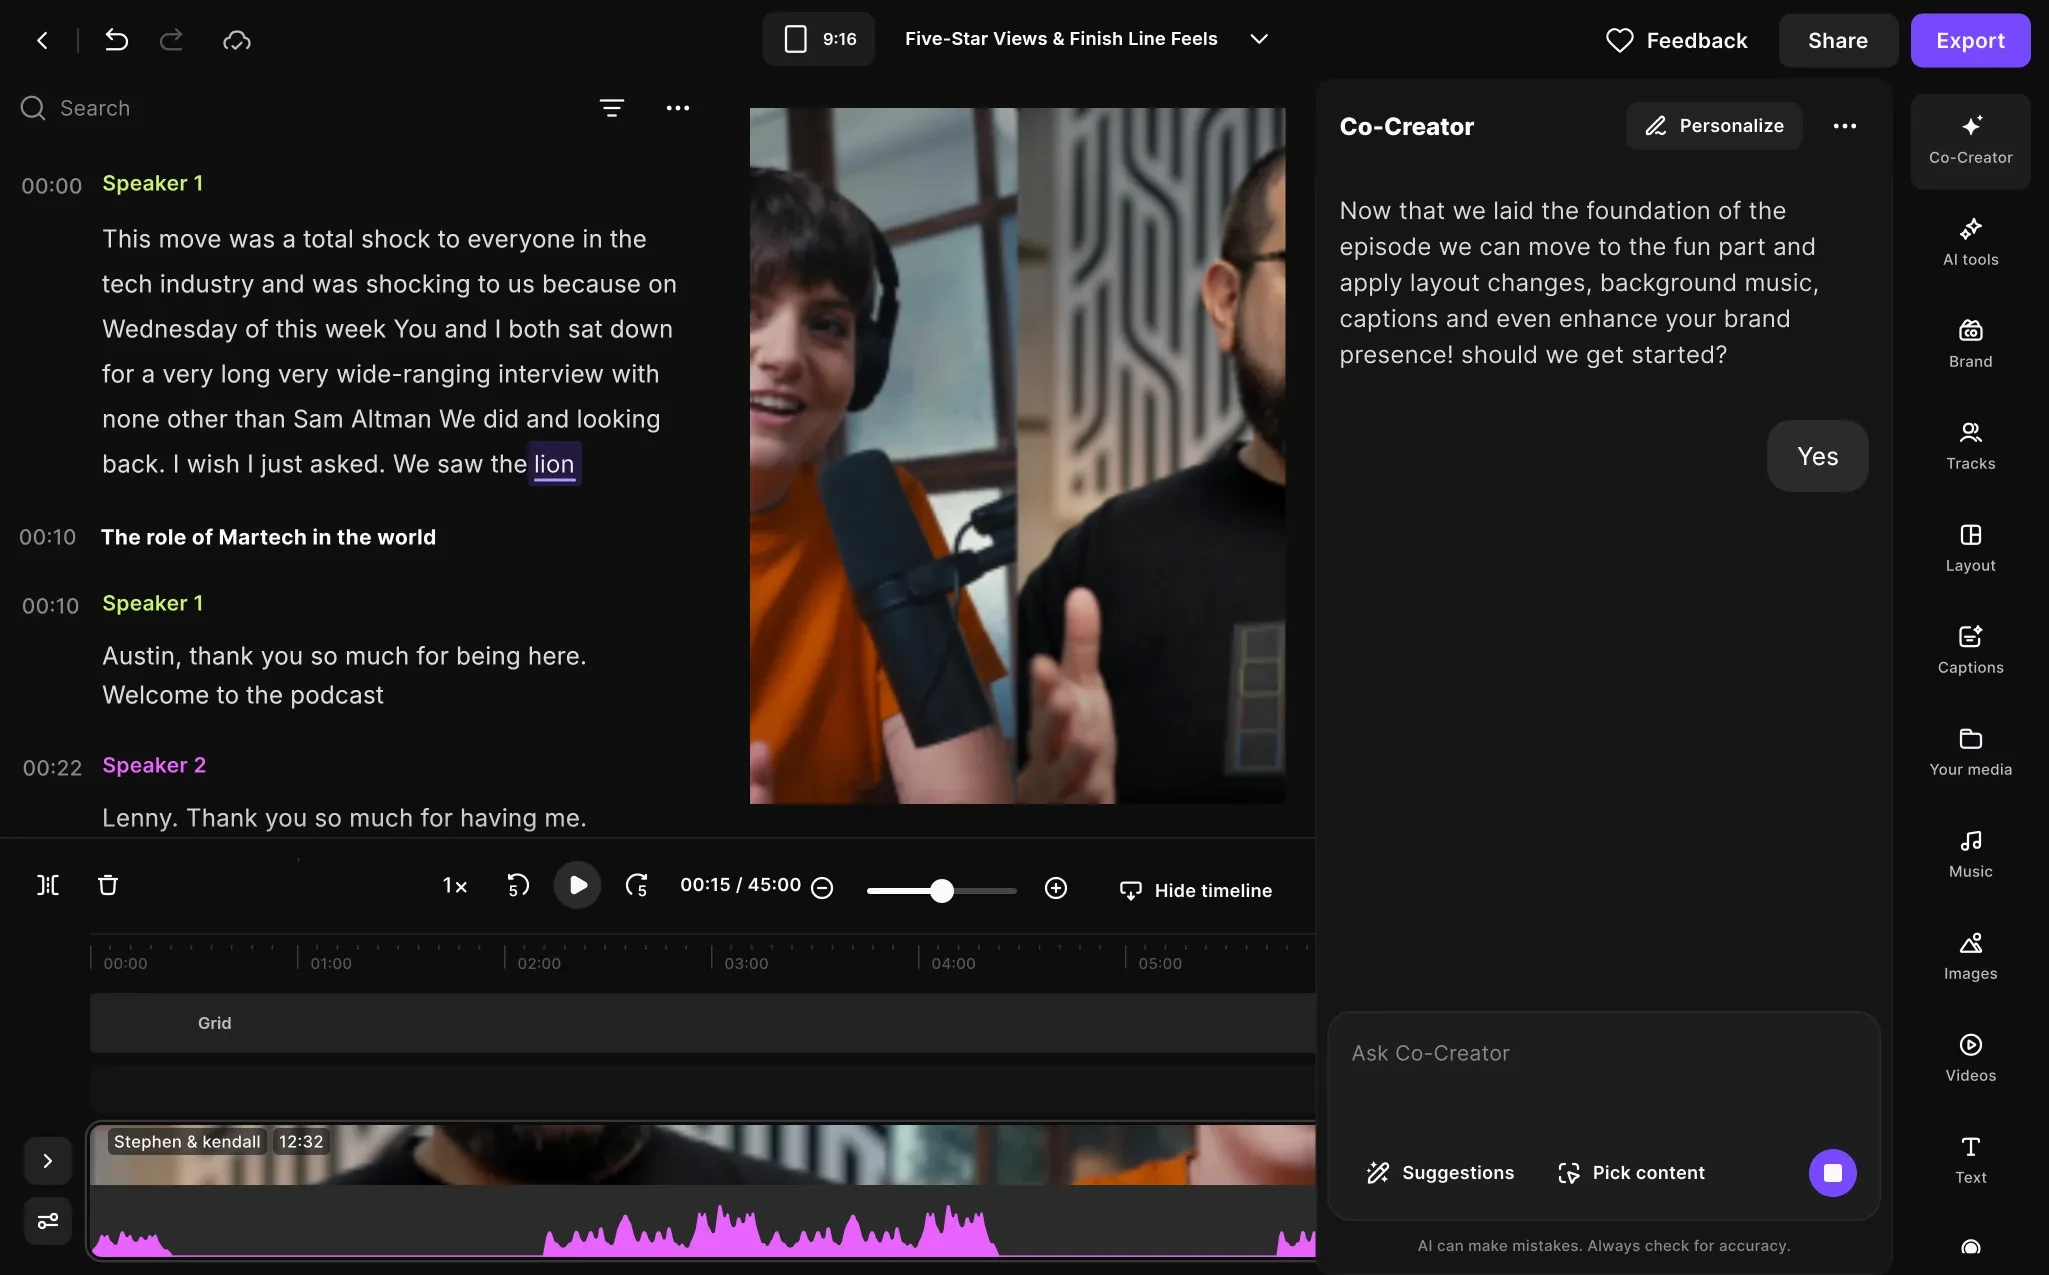
Task: Skip forward five seconds
Action: click(x=637, y=886)
